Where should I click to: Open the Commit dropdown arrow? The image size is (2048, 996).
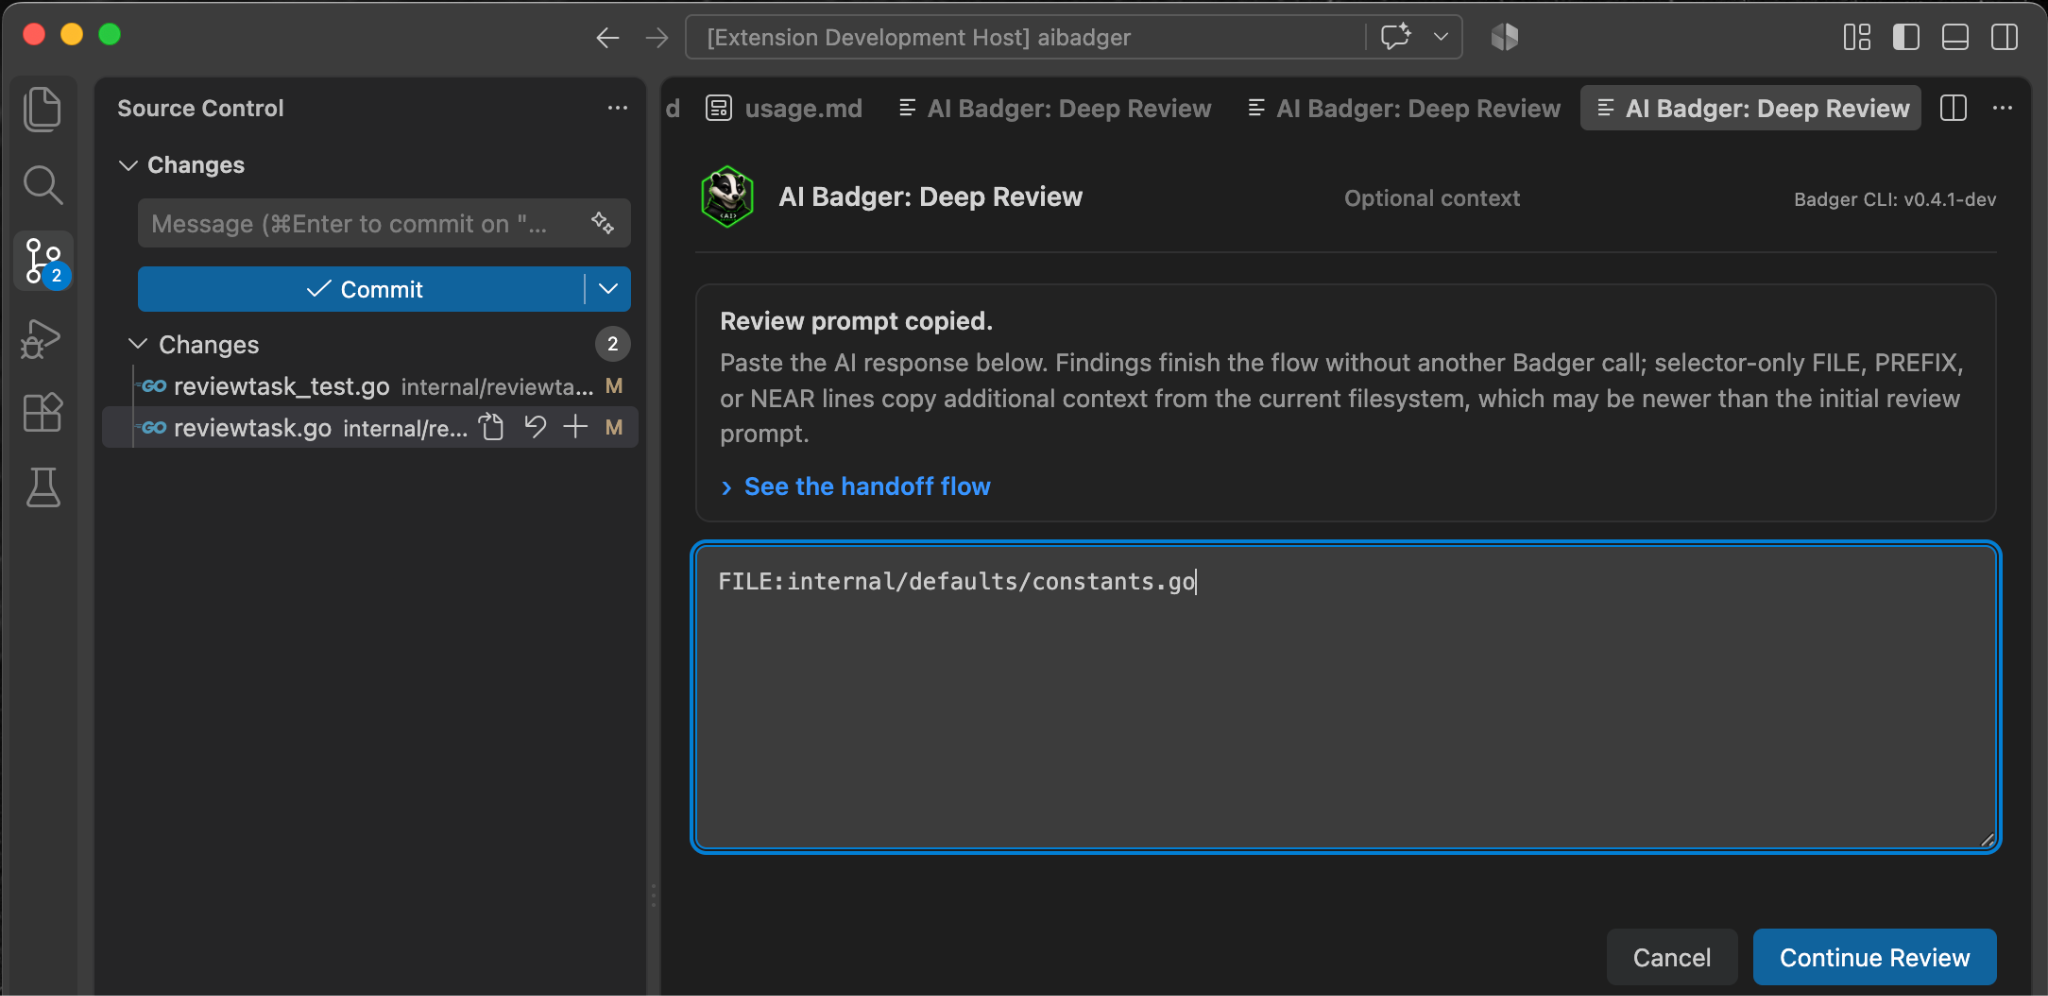(608, 289)
